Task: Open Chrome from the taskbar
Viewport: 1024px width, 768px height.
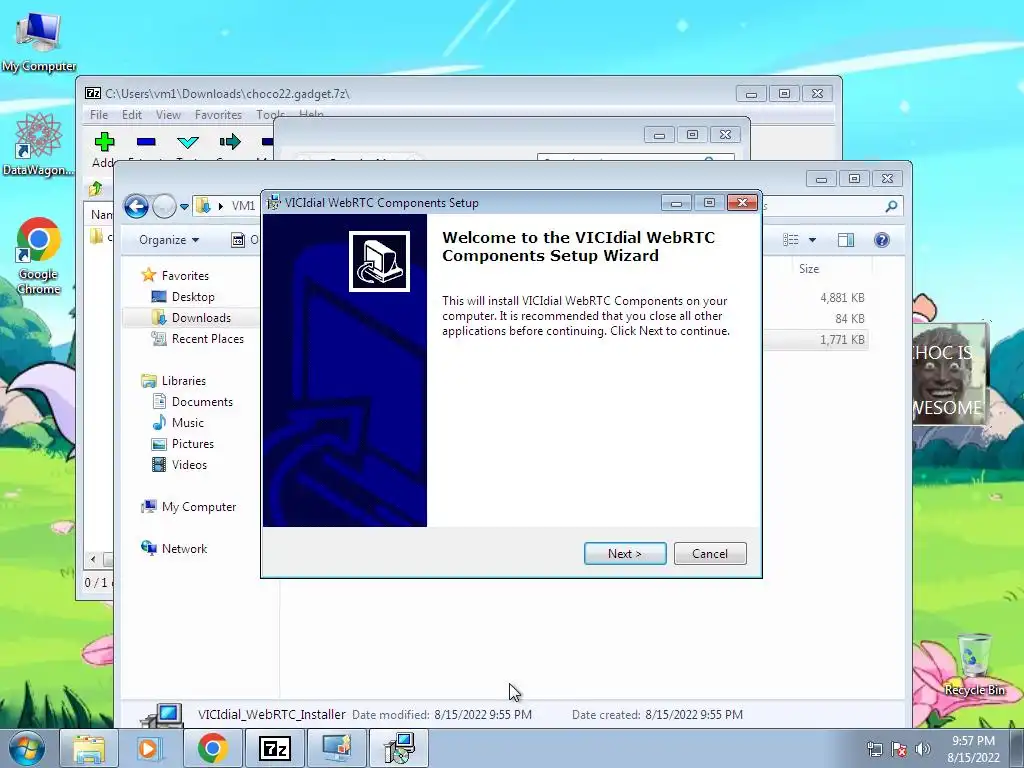Action: 213,748
